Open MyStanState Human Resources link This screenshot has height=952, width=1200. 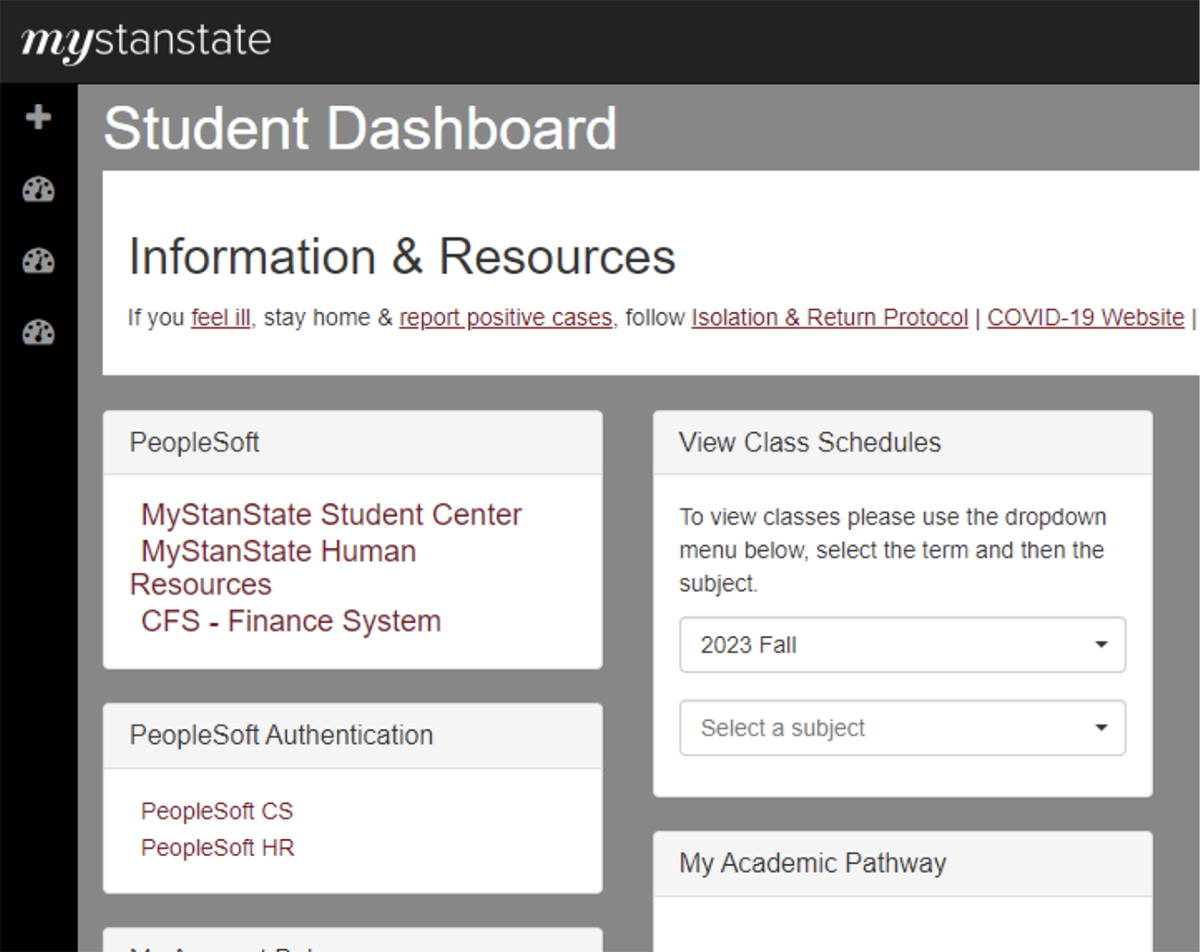tap(273, 568)
